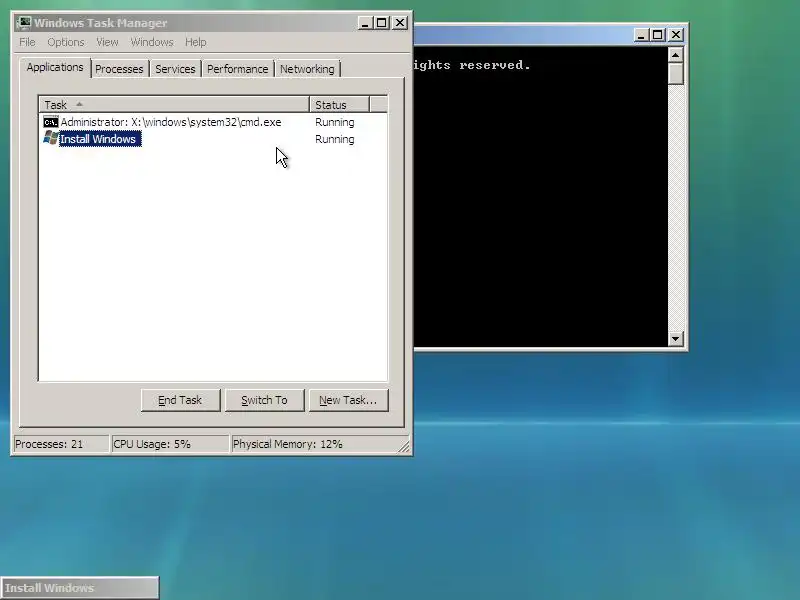Sort by the Status column header

coord(339,105)
